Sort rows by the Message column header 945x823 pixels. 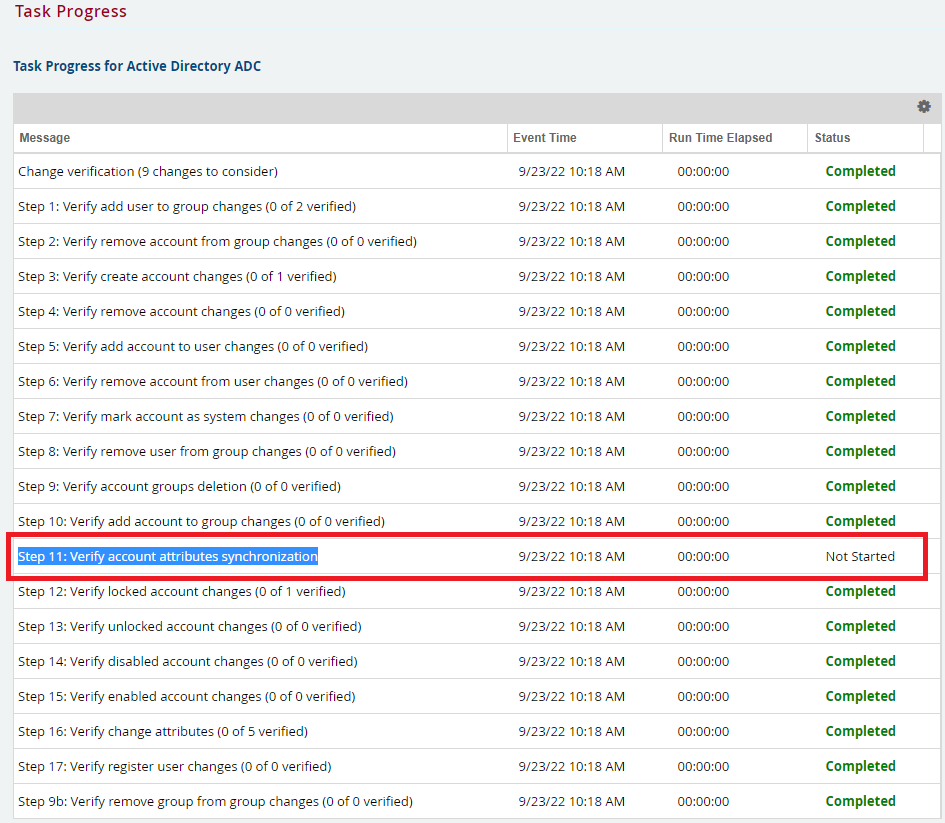(x=46, y=137)
